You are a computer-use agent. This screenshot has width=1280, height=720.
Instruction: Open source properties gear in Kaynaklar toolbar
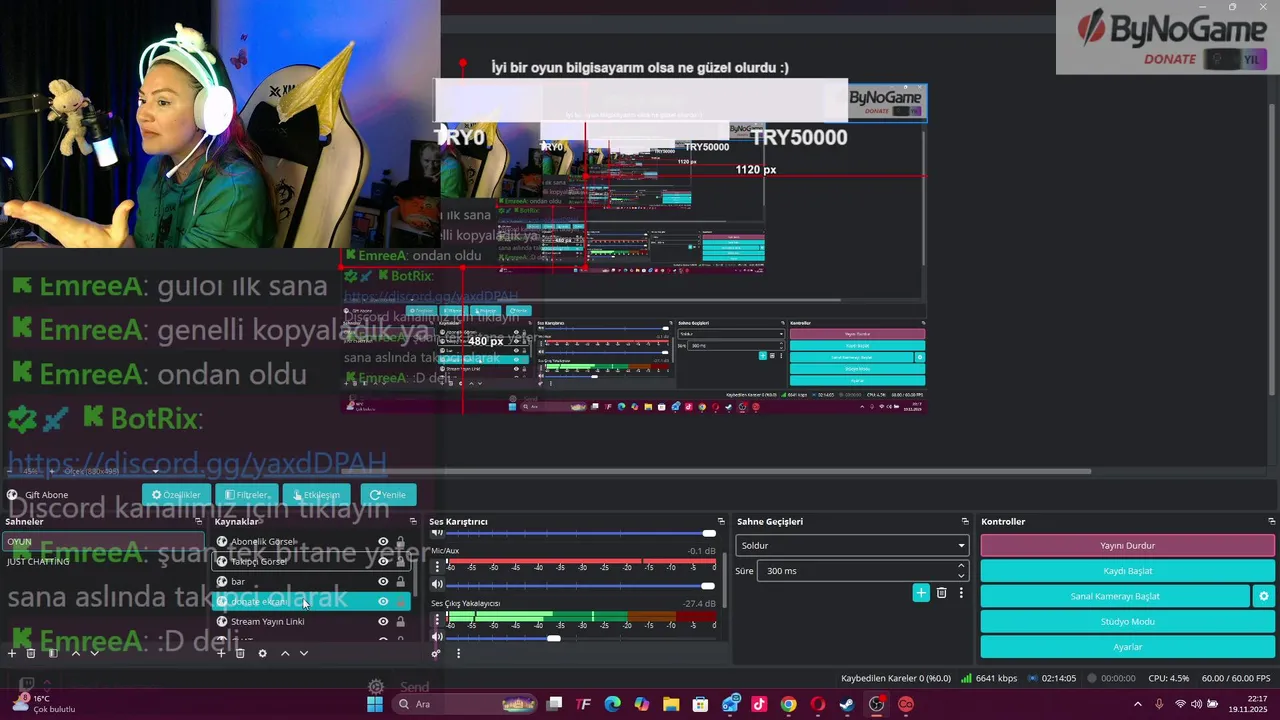(262, 653)
